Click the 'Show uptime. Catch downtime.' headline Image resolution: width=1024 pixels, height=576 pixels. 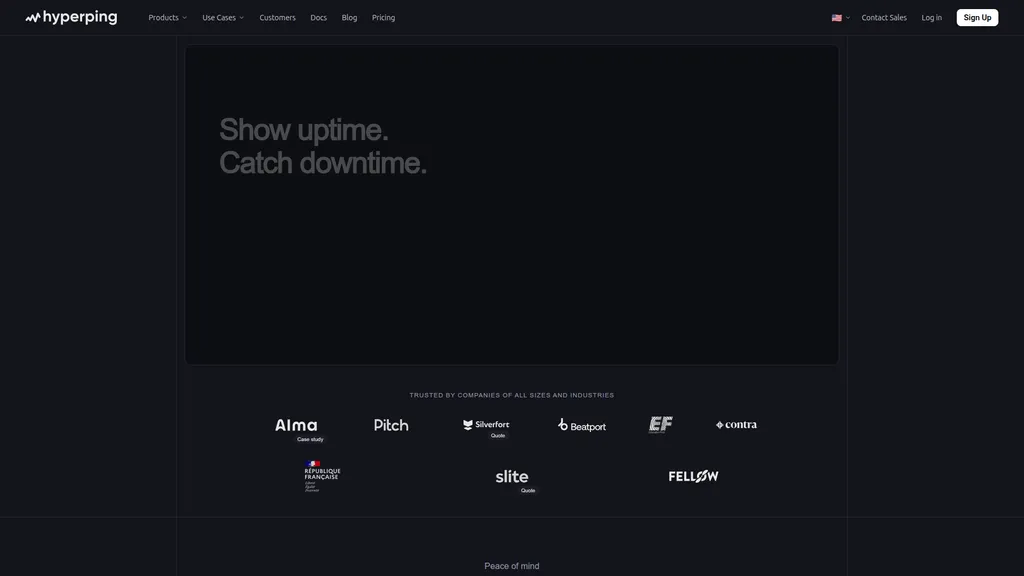tap(323, 146)
